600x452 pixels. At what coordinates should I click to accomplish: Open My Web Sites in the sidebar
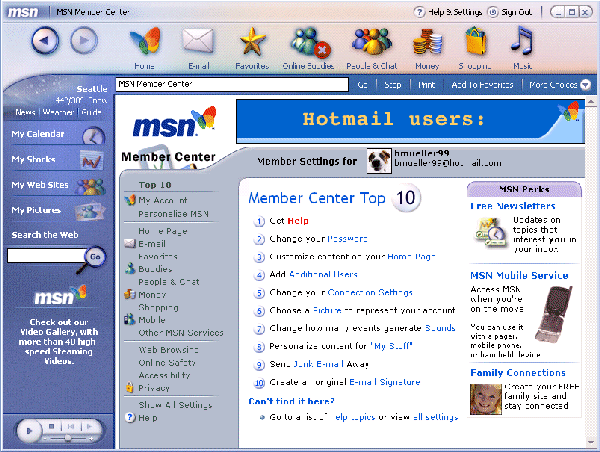coord(57,185)
